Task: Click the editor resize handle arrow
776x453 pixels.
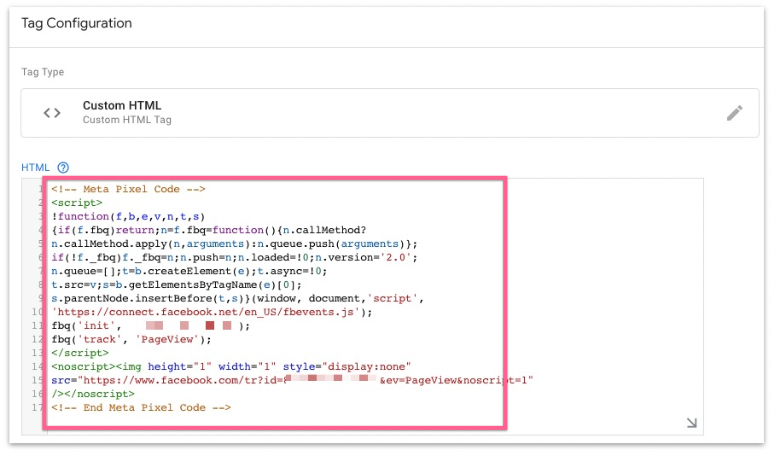Action: click(691, 423)
